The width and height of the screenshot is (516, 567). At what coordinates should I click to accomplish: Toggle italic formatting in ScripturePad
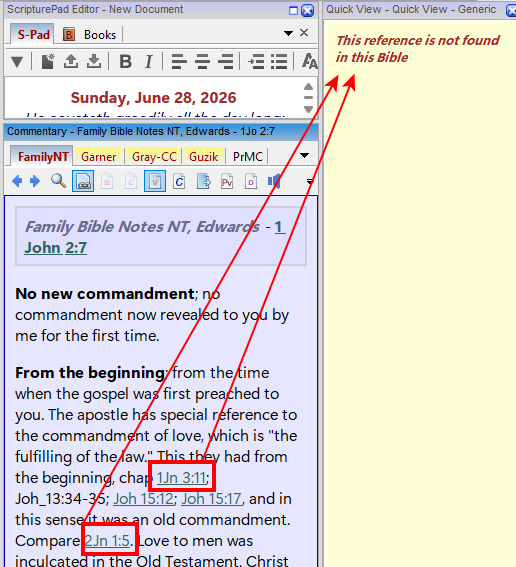[x=149, y=61]
